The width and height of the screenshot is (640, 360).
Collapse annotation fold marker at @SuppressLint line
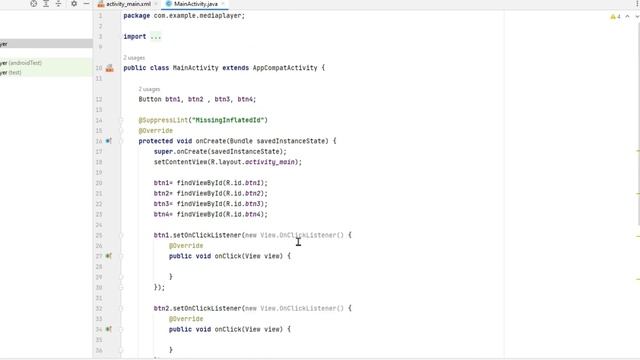click(121, 120)
